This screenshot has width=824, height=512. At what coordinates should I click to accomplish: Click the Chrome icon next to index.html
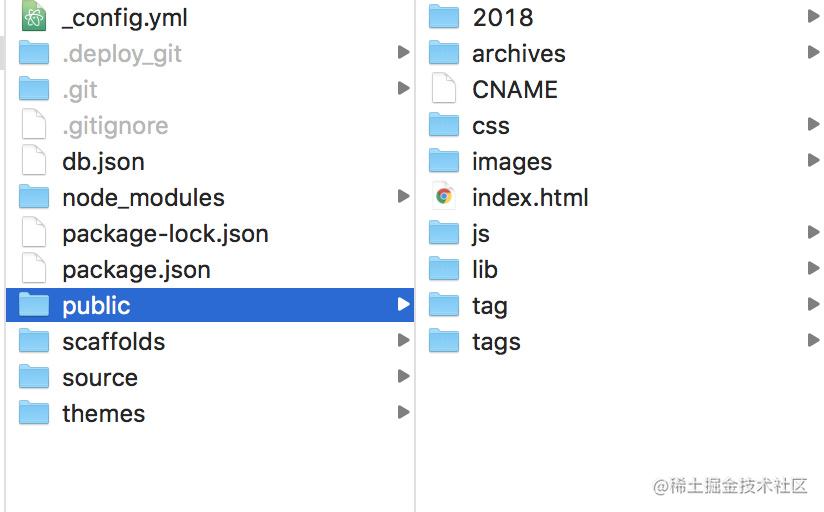444,197
